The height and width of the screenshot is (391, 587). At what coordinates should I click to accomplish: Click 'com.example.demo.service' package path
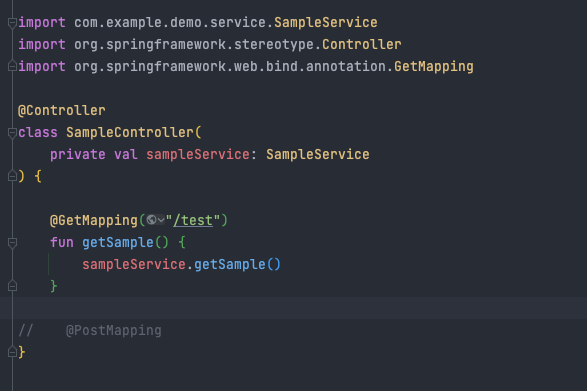[170, 22]
